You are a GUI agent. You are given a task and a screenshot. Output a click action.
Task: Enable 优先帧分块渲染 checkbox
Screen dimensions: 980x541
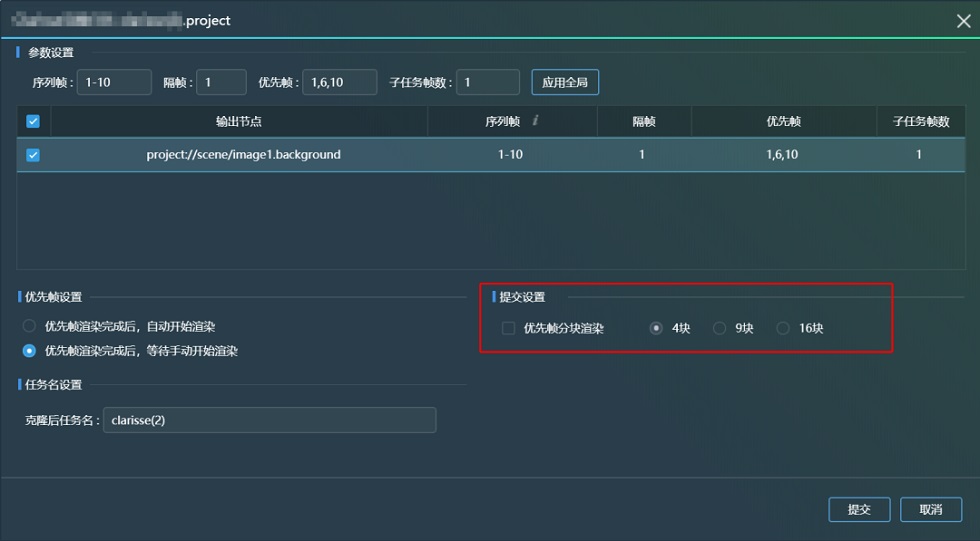click(x=509, y=328)
